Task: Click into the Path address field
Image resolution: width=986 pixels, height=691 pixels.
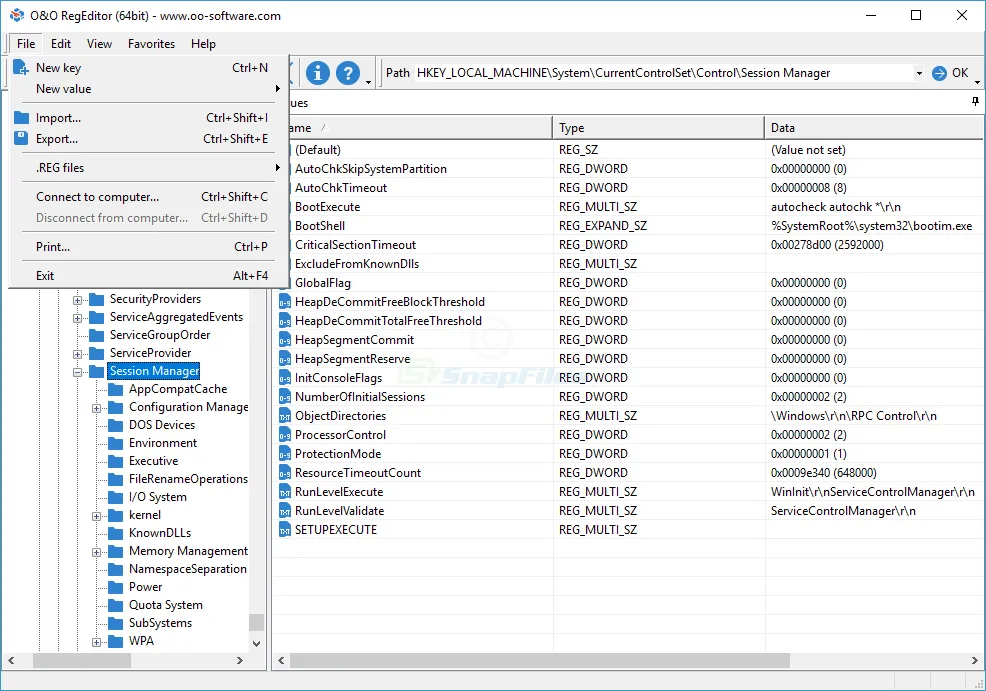Action: (663, 73)
